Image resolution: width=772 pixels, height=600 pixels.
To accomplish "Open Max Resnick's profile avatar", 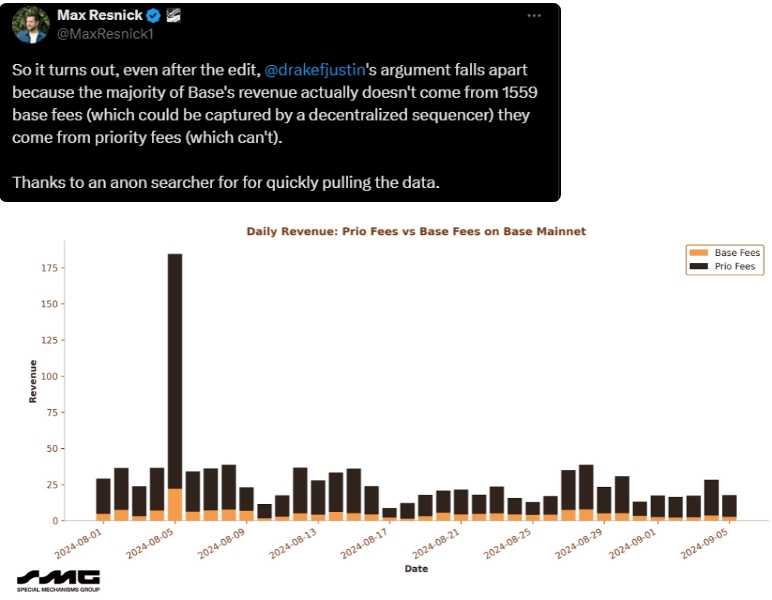I will pyautogui.click(x=31, y=24).
